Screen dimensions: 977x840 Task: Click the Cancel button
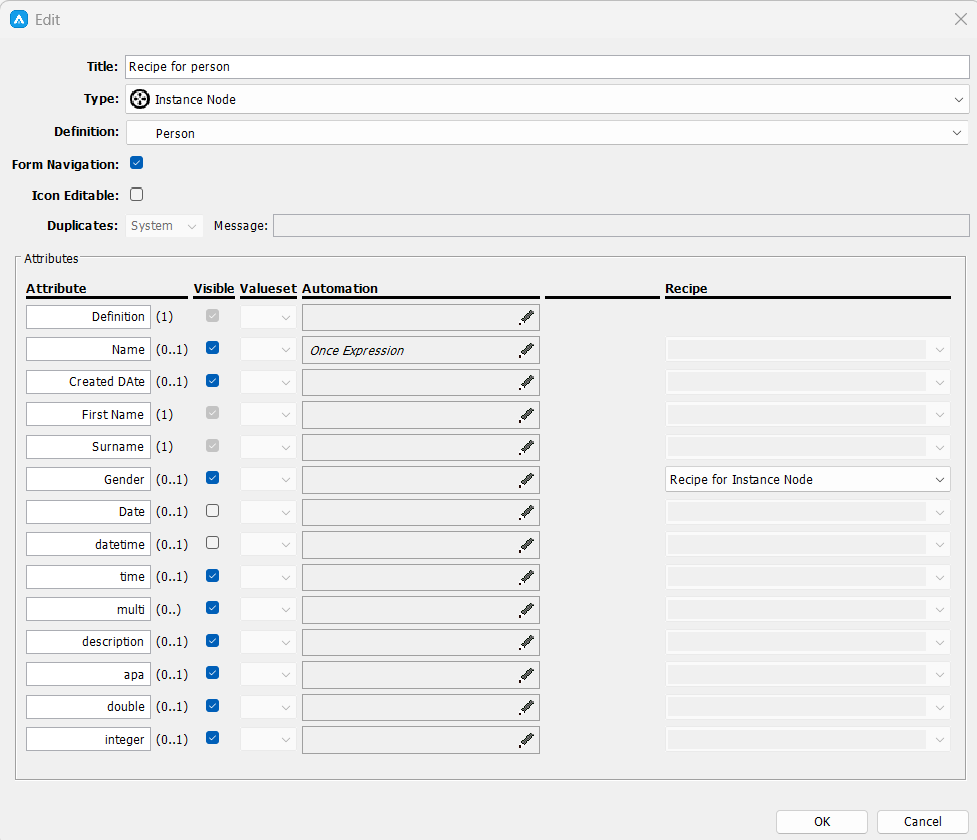[922, 822]
